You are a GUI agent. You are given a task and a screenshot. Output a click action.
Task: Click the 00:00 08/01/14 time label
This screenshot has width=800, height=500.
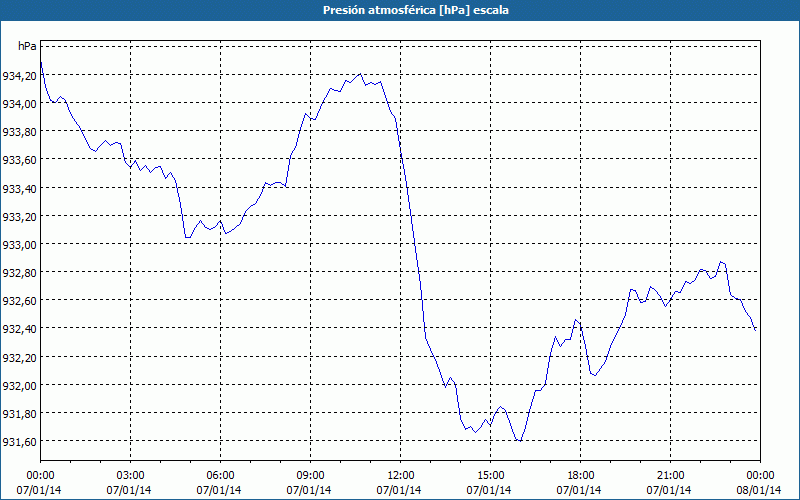[x=760, y=483]
